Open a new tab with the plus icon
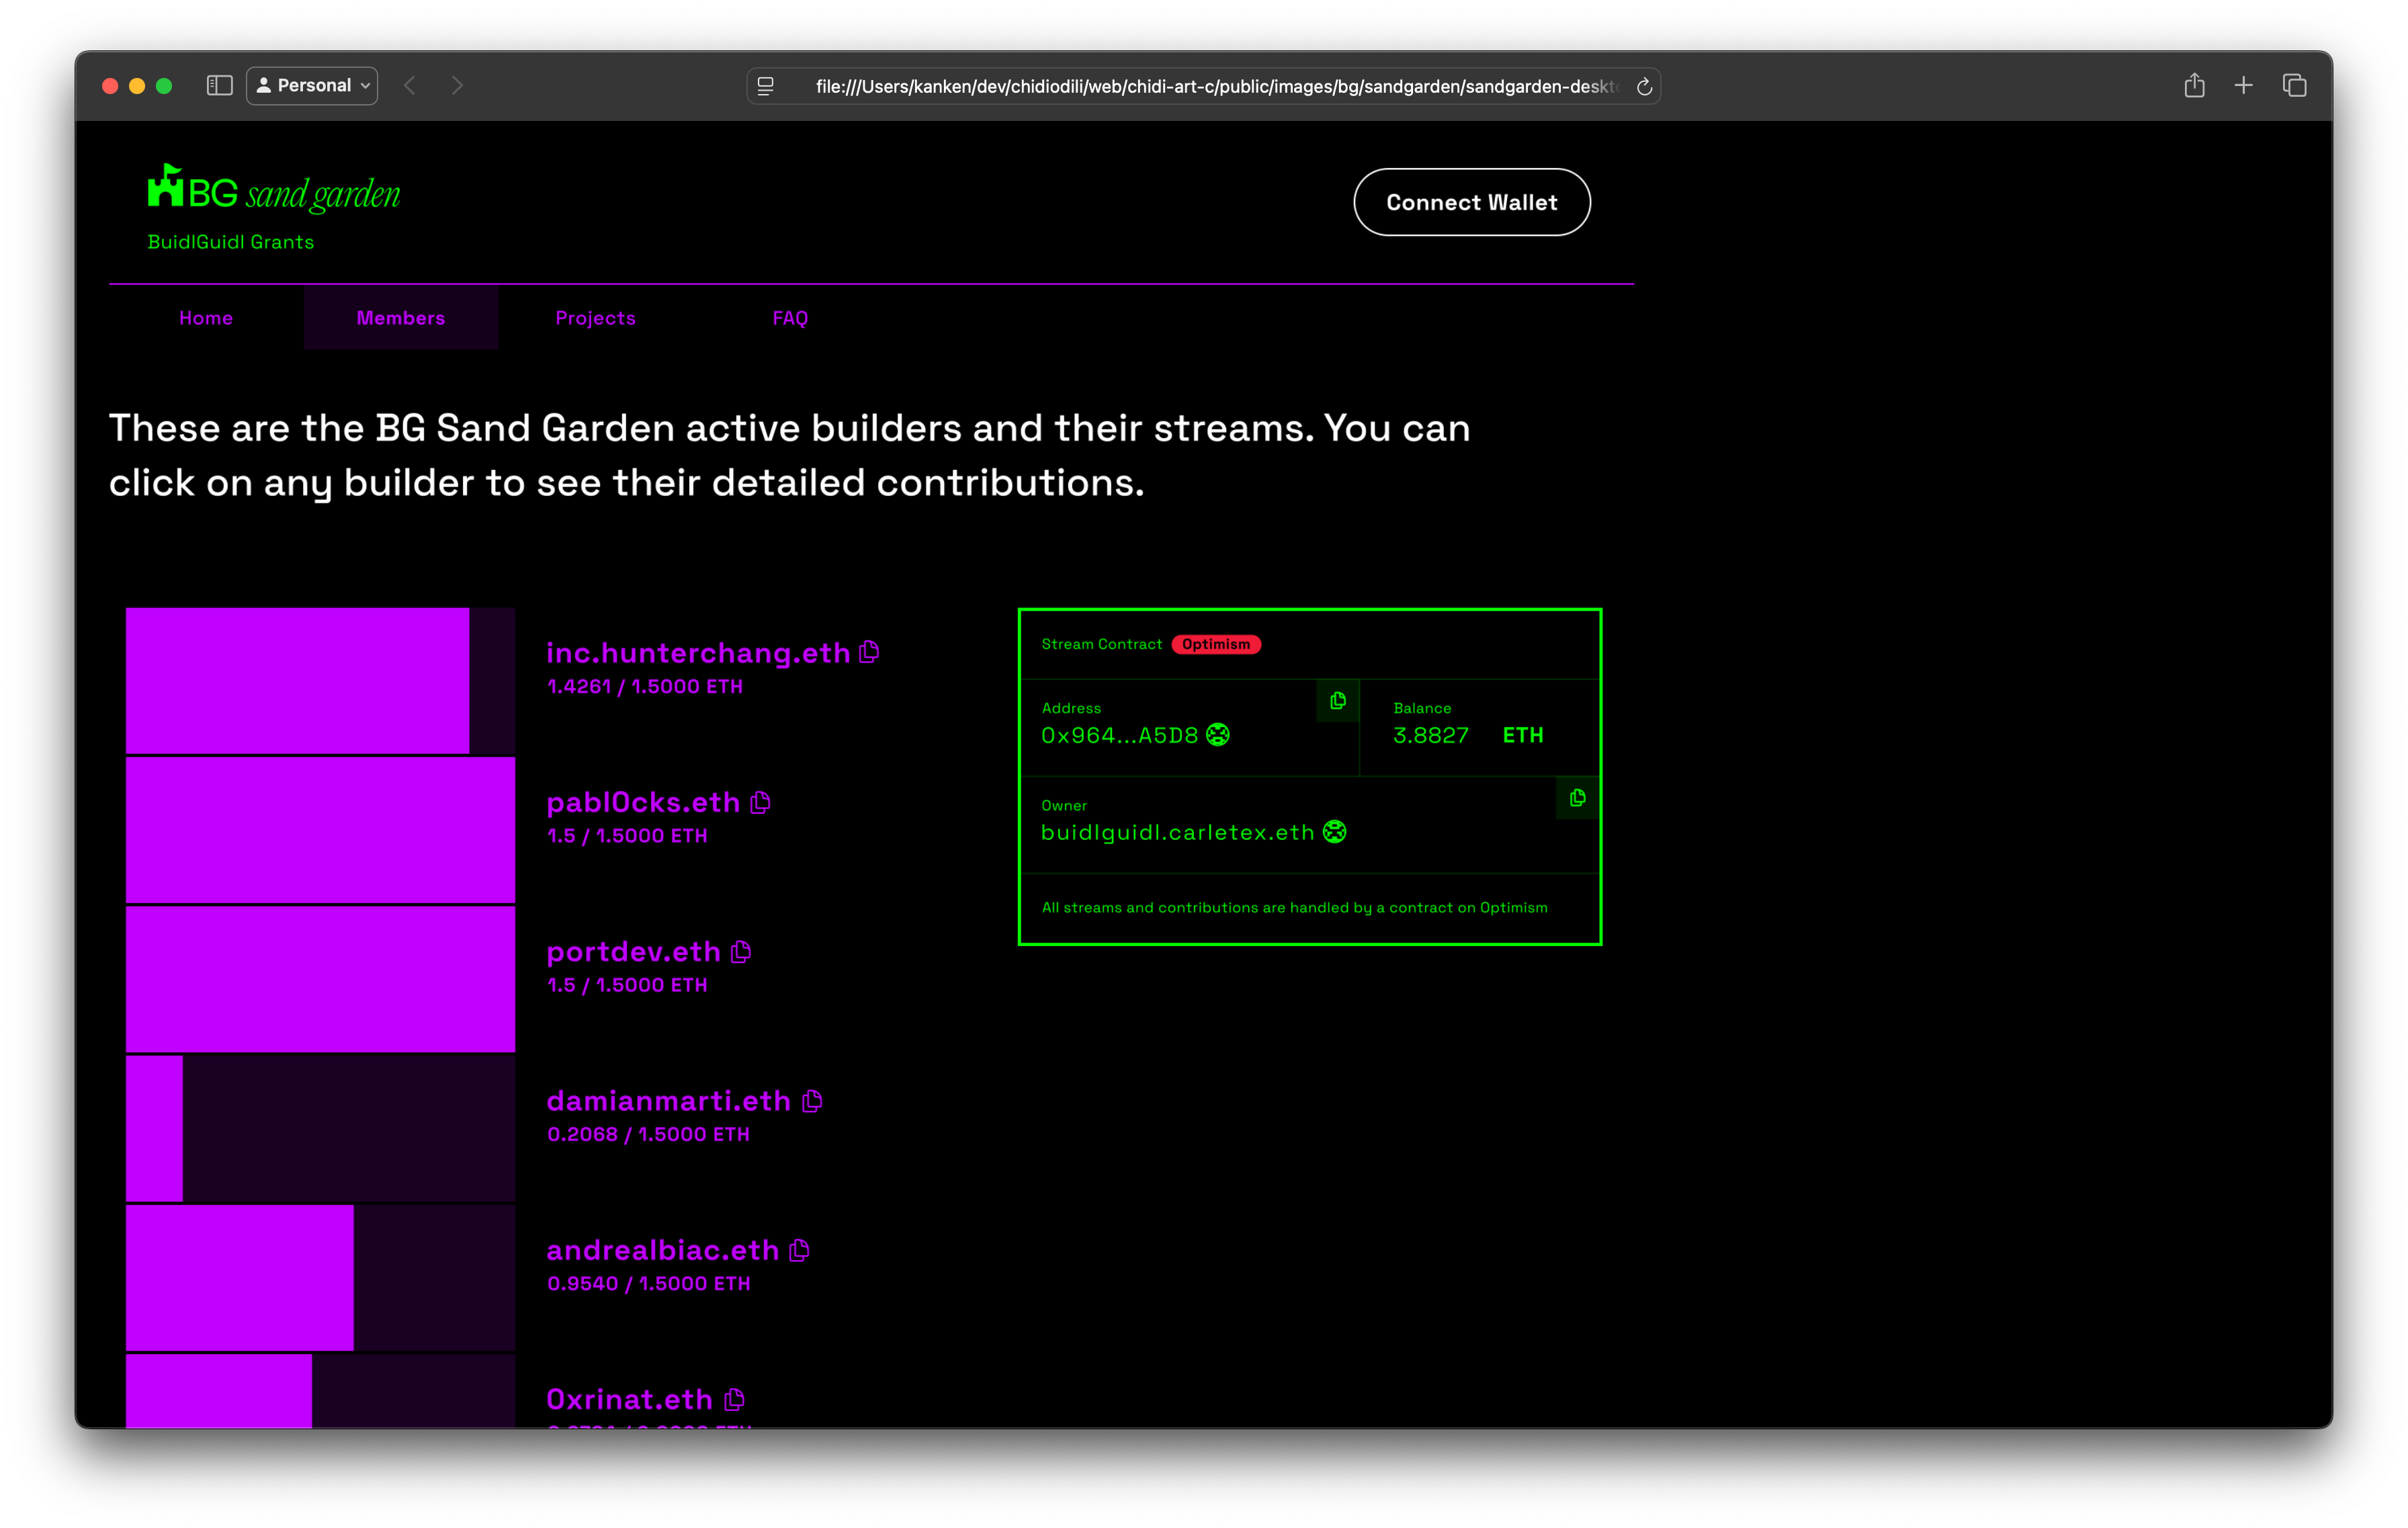2408x1528 pixels. pos(2243,85)
